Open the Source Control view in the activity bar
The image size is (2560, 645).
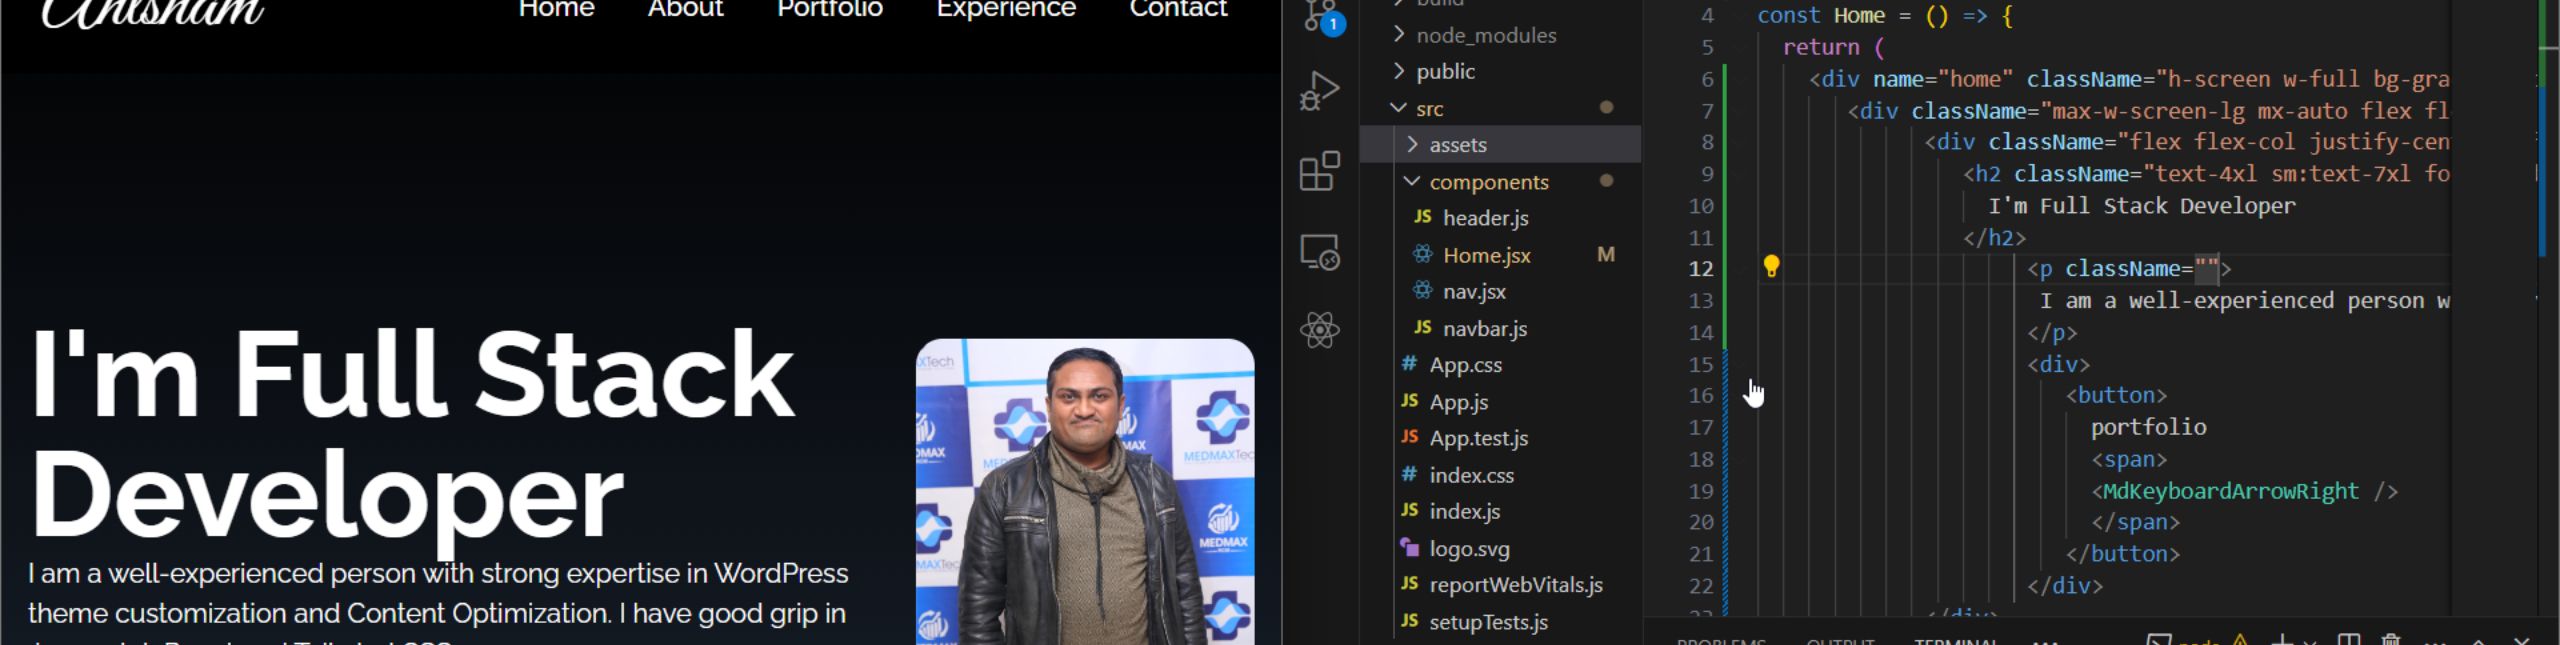1322,16
